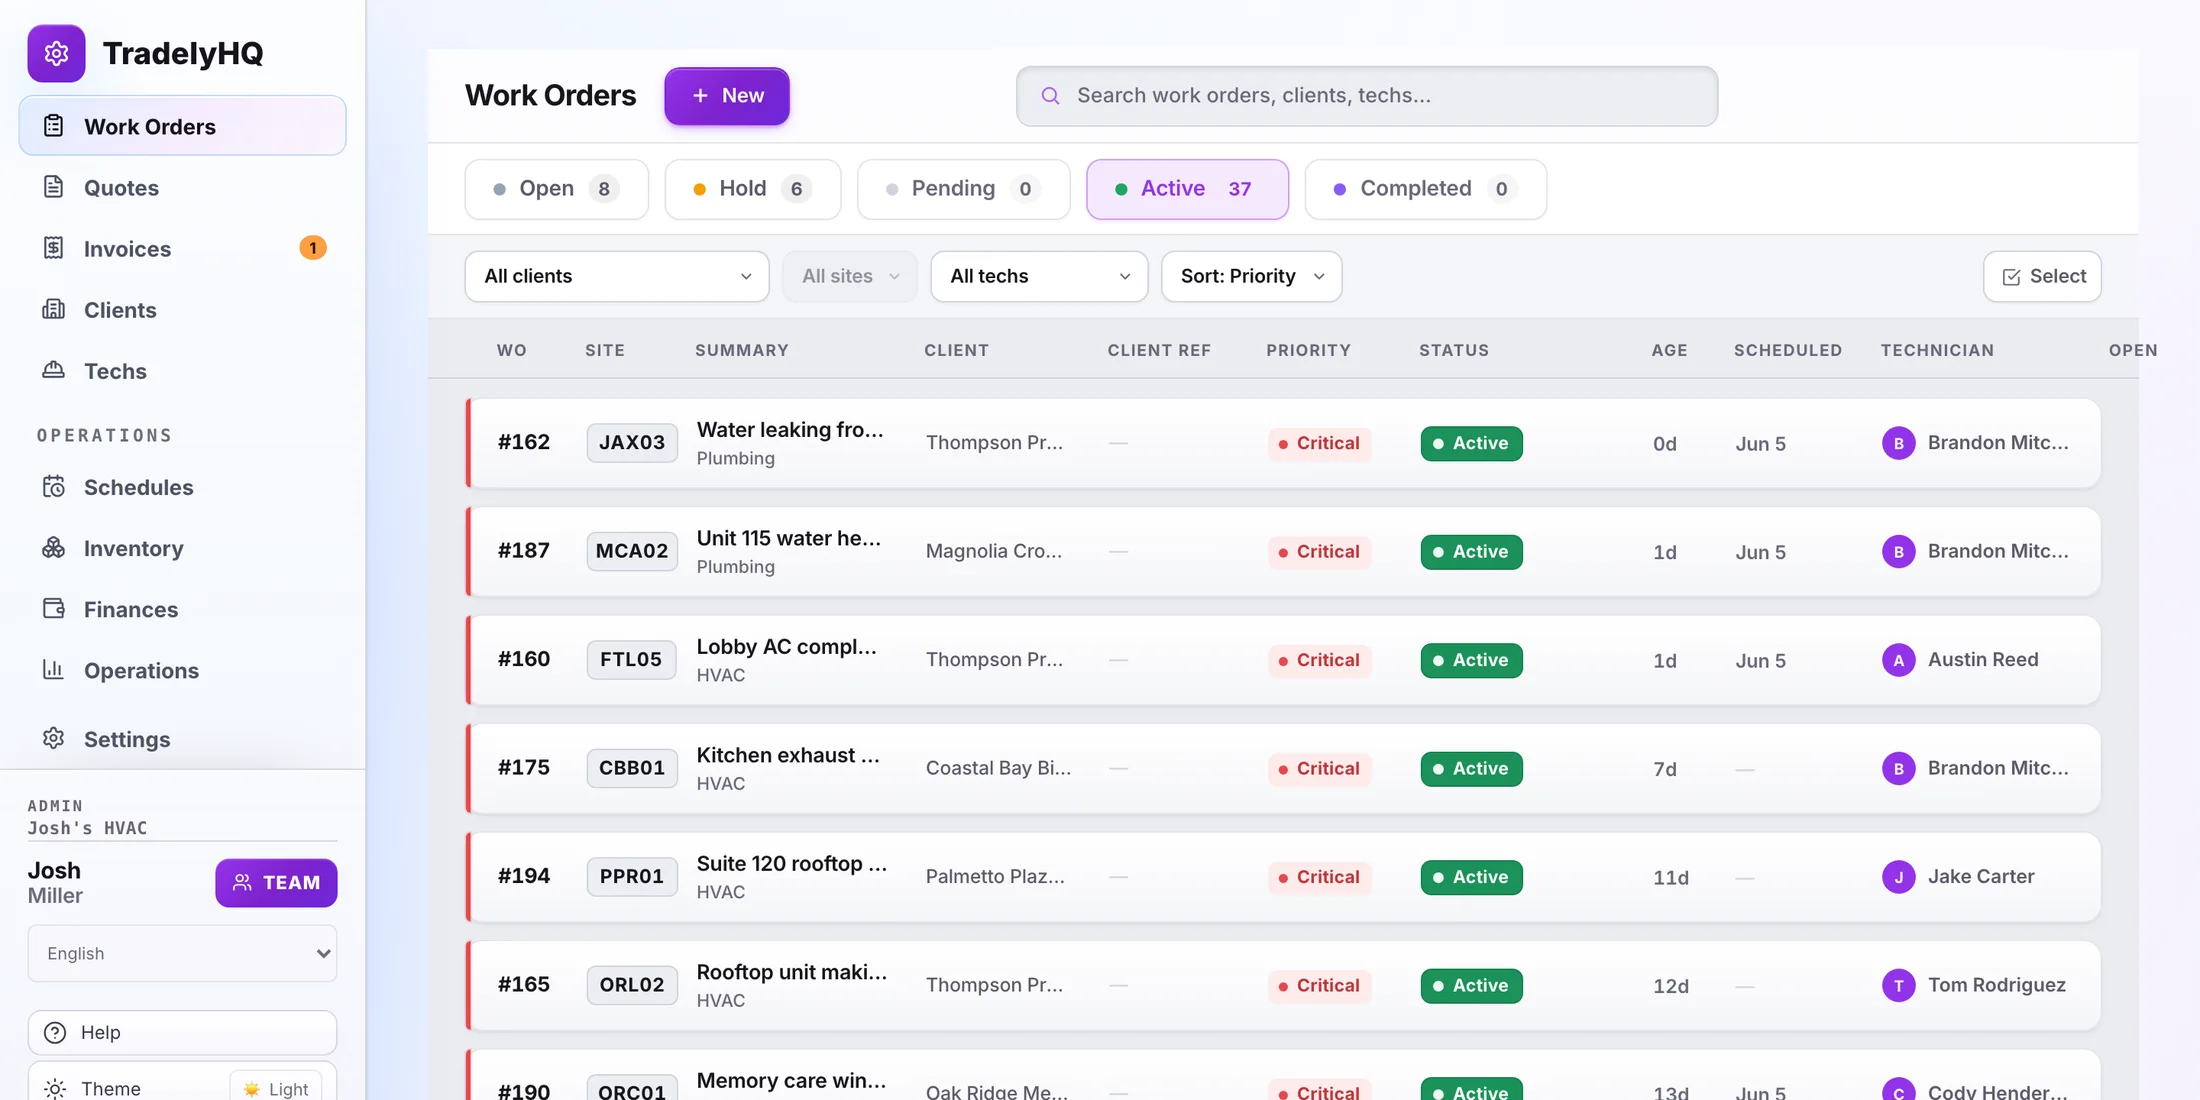This screenshot has width=2200, height=1100.
Task: Sort by the WO column header
Action: (x=511, y=350)
